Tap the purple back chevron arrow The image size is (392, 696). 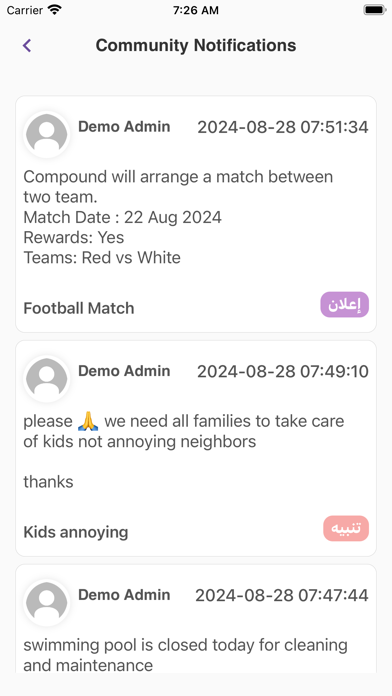pos(27,45)
